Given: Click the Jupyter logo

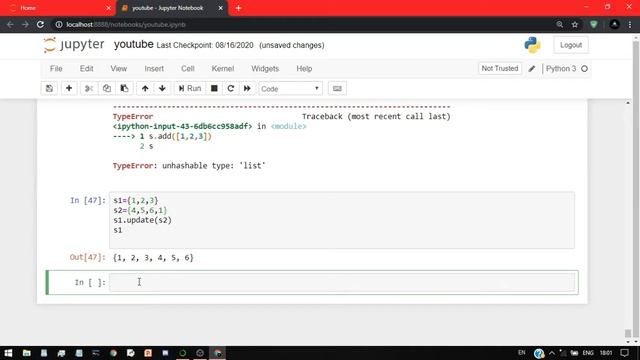Looking at the screenshot, I should click(74, 44).
